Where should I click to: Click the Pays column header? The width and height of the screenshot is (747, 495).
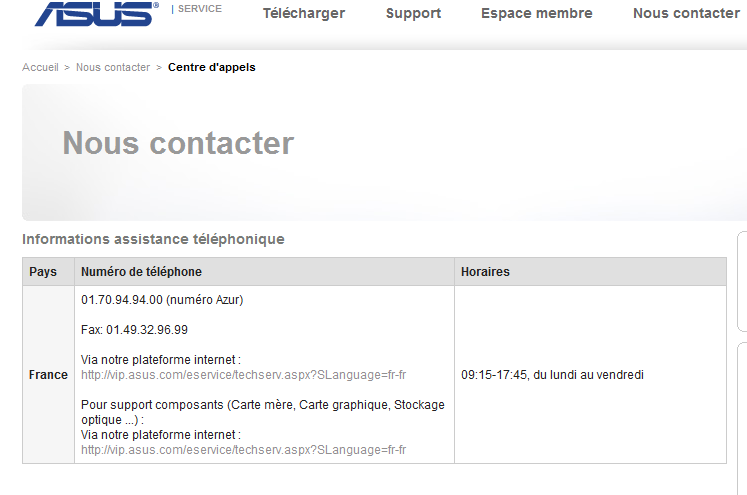(43, 272)
